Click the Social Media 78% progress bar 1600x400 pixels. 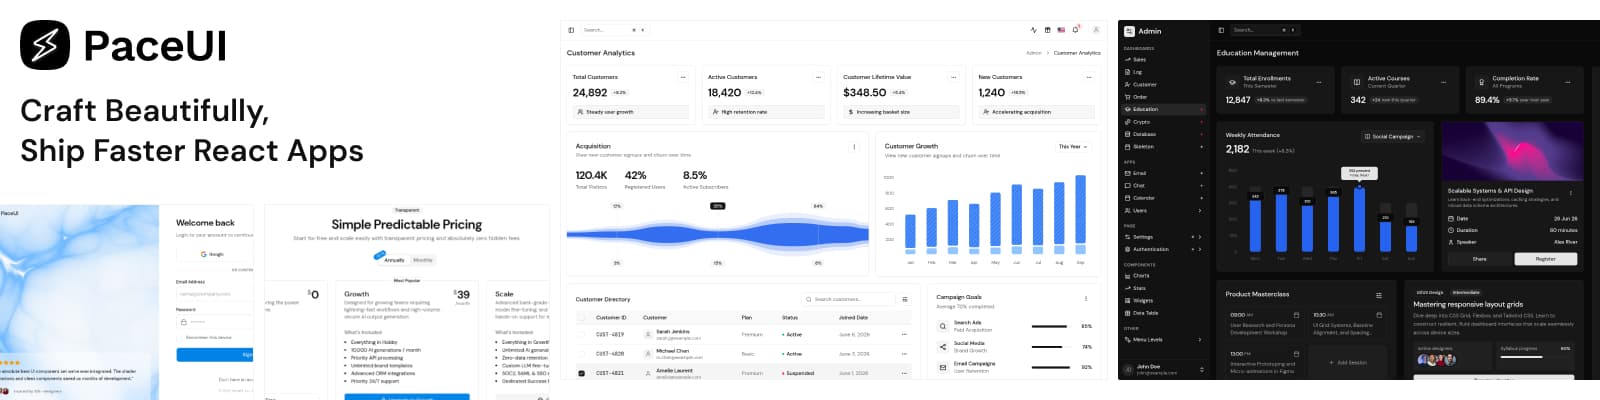[1049, 346]
